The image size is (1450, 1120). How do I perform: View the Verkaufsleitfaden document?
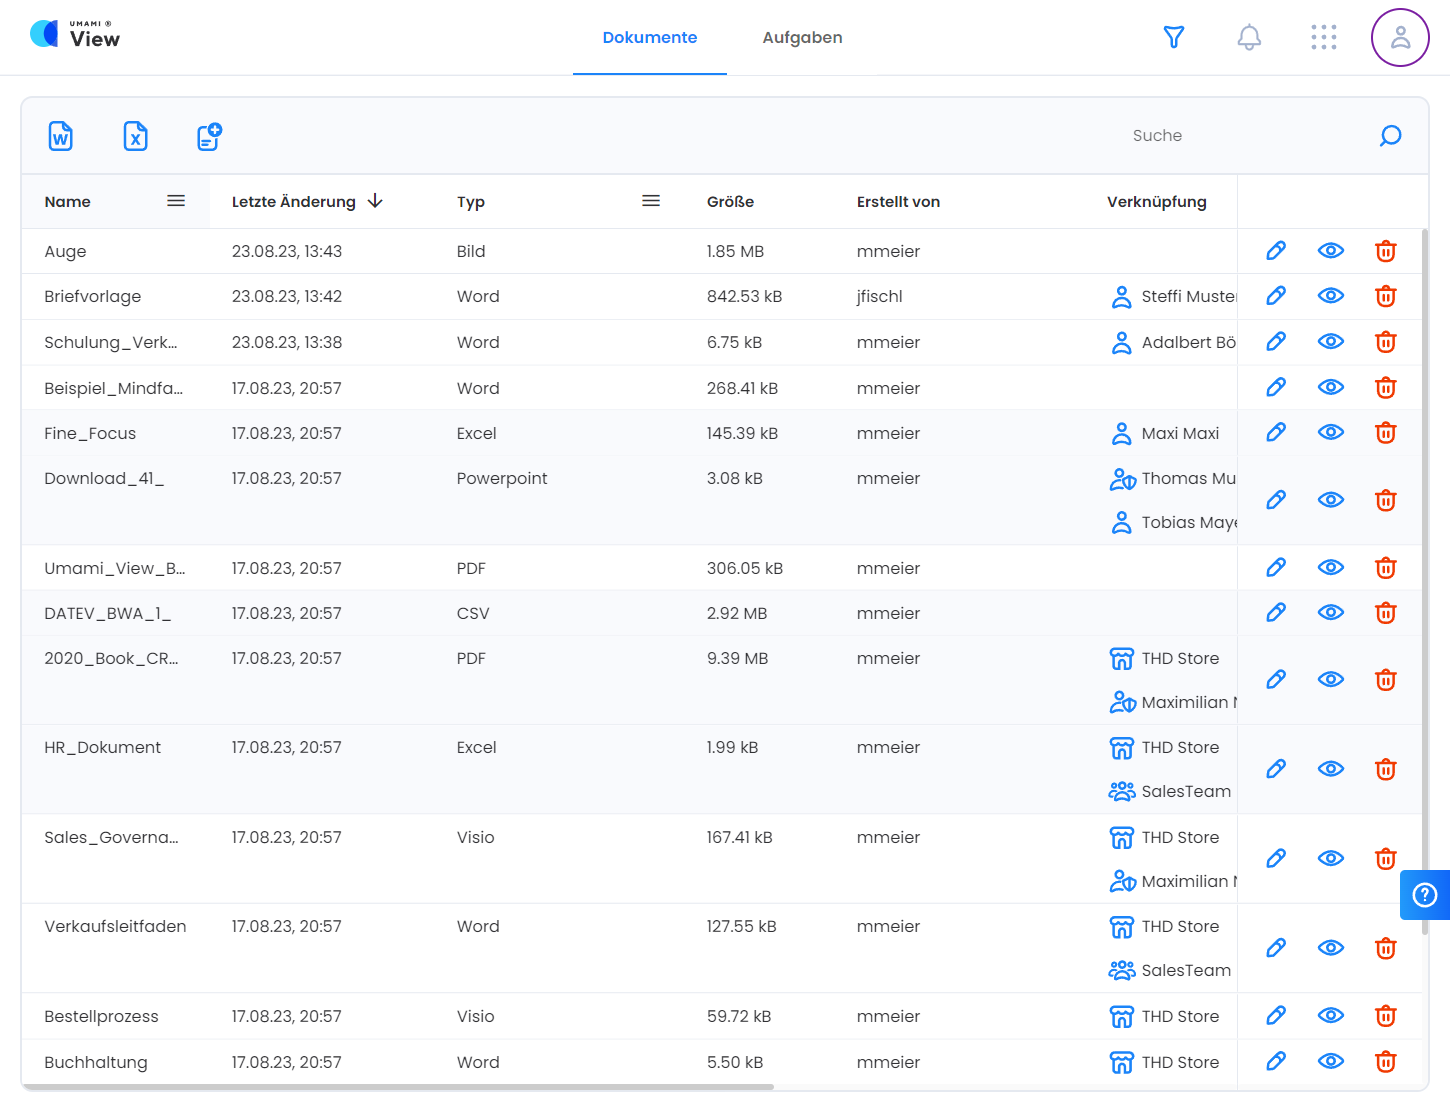coord(1330,948)
